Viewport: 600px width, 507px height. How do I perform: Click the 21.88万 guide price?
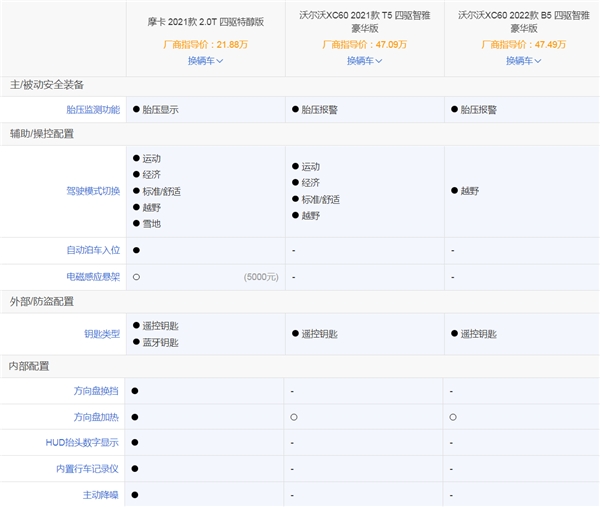pyautogui.click(x=225, y=43)
